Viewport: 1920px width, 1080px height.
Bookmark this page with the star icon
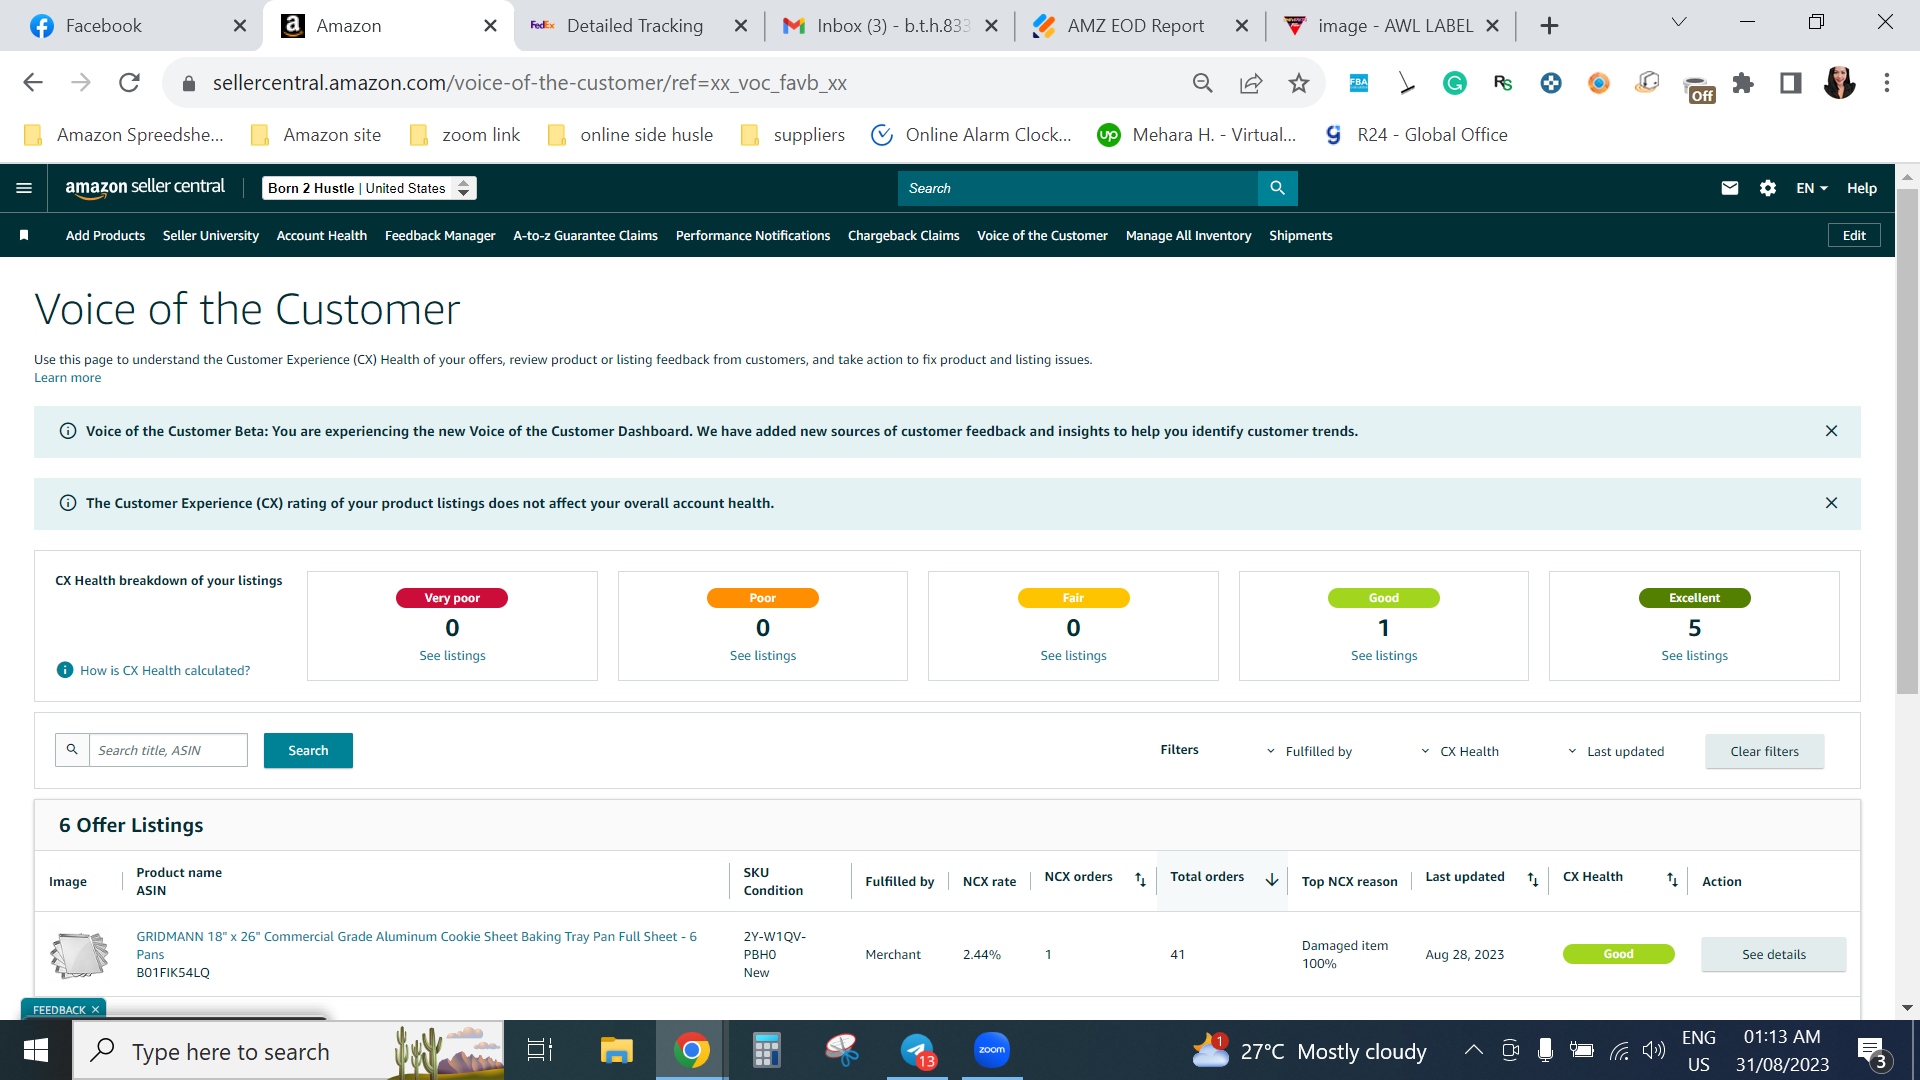[1299, 83]
